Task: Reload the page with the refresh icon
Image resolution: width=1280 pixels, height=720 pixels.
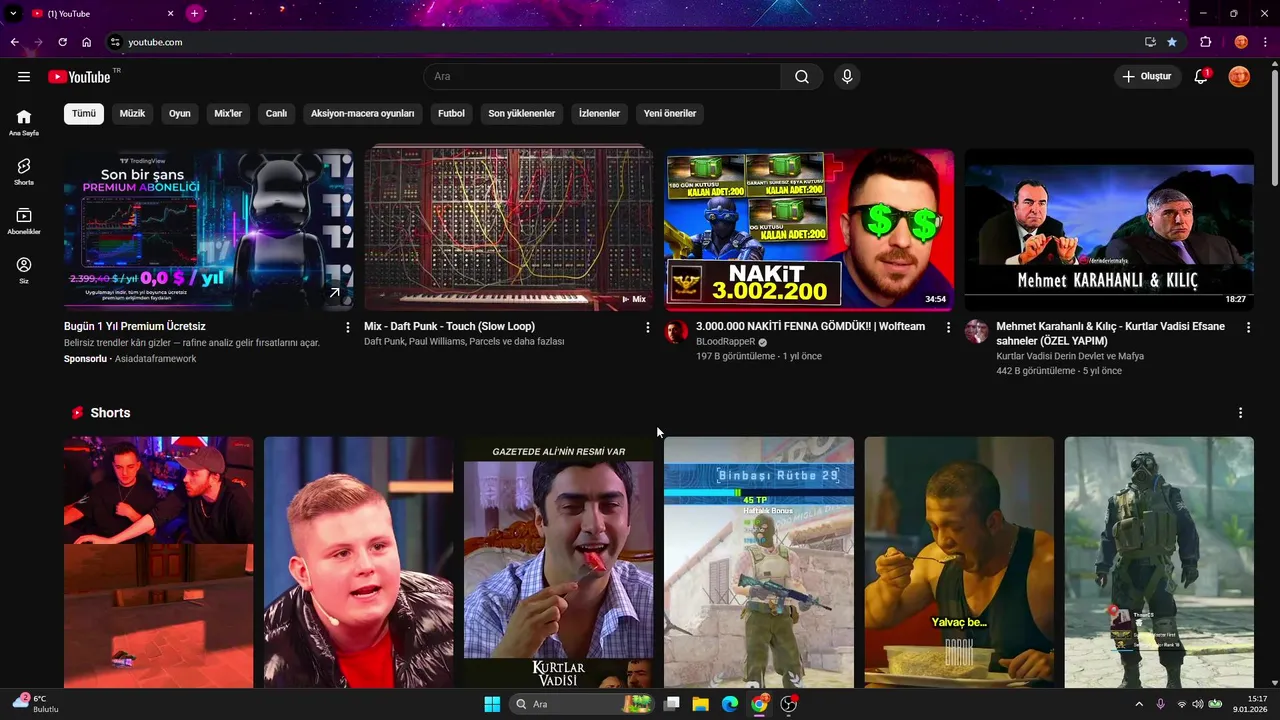Action: coord(62,42)
